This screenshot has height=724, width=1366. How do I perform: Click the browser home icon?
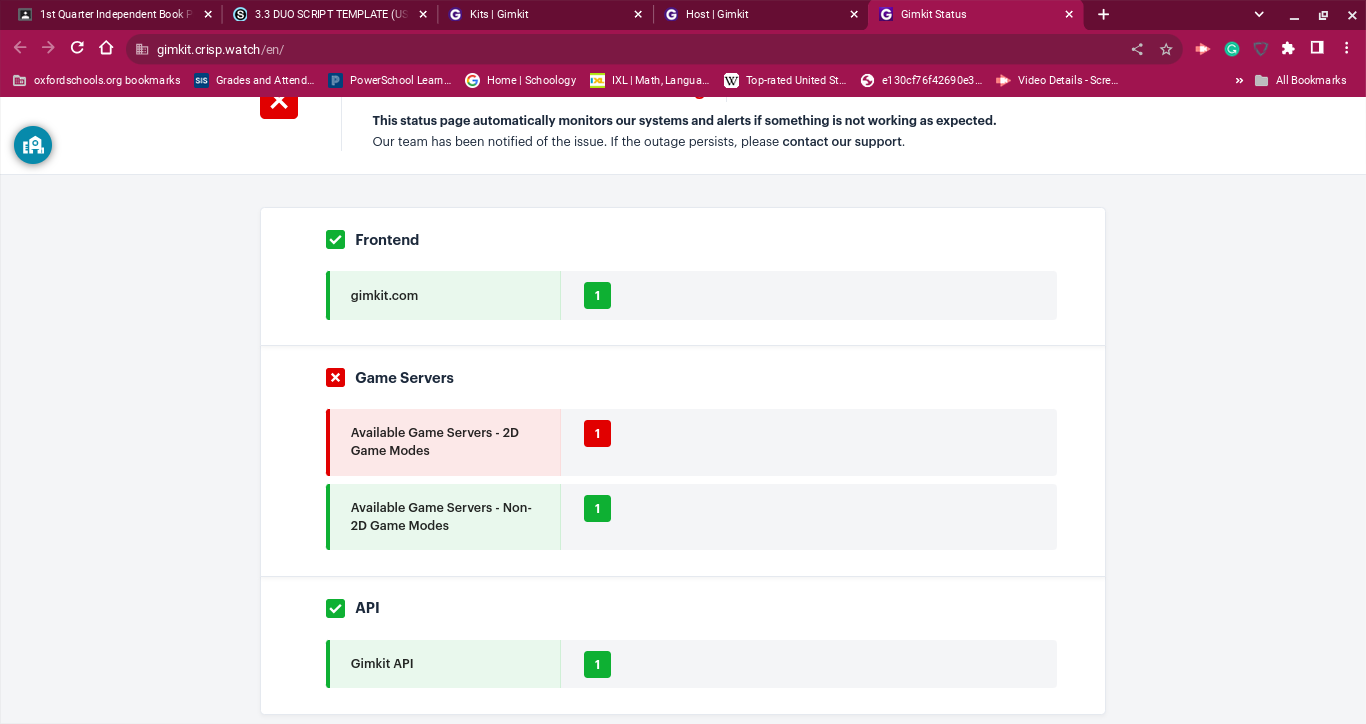click(106, 48)
